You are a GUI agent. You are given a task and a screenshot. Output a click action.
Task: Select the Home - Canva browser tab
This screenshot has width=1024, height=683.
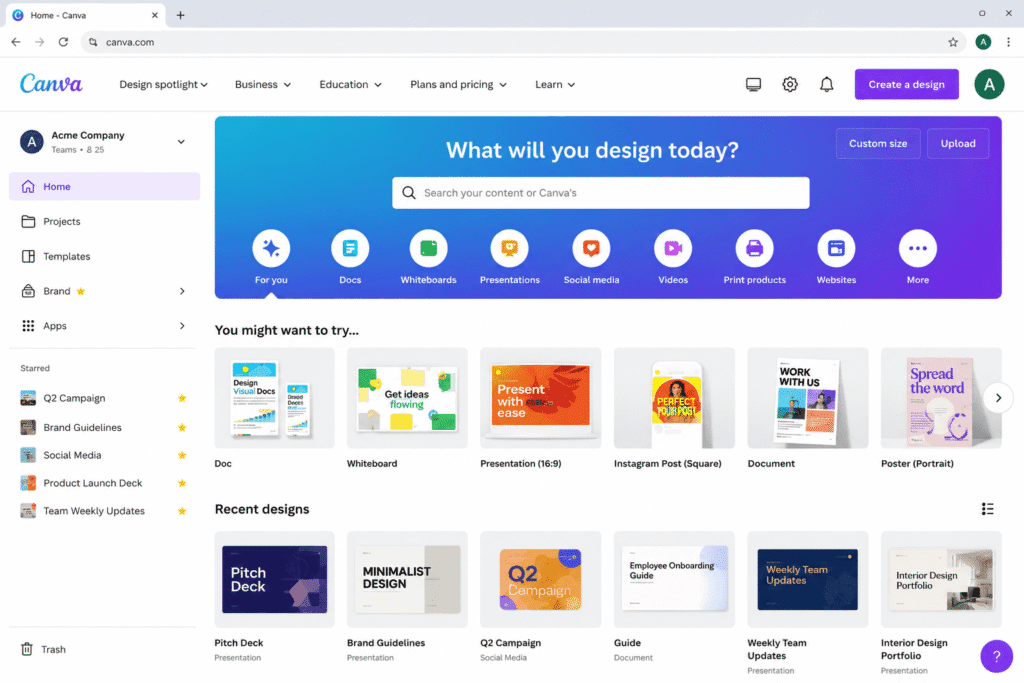point(85,15)
